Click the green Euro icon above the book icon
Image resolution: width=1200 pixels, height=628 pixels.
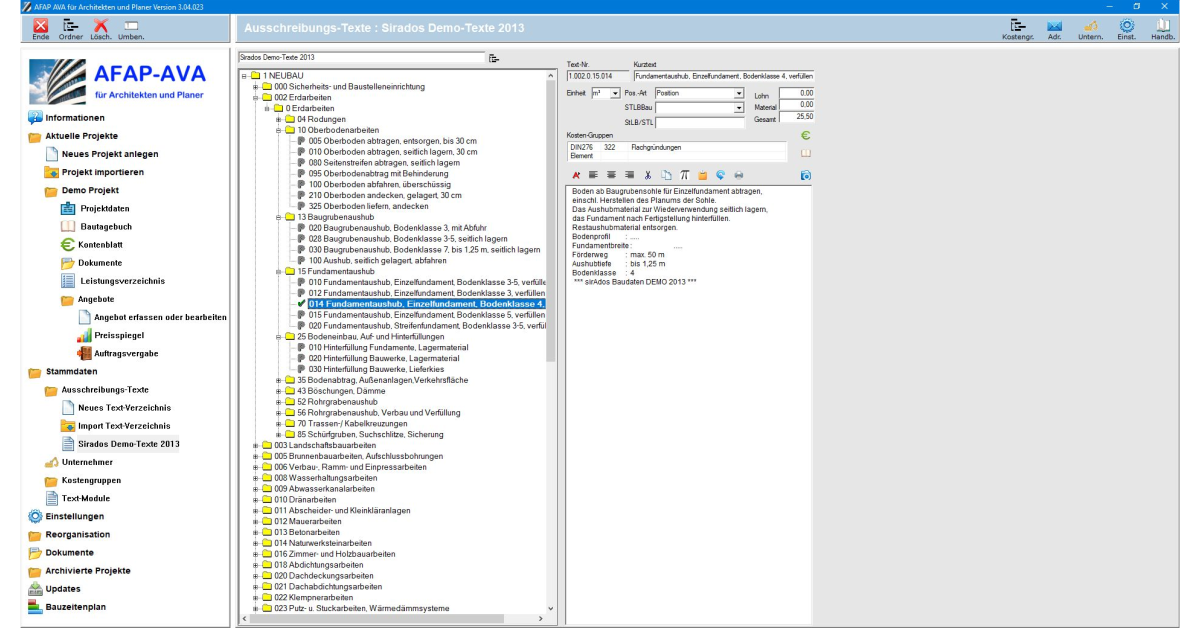pyautogui.click(x=805, y=135)
